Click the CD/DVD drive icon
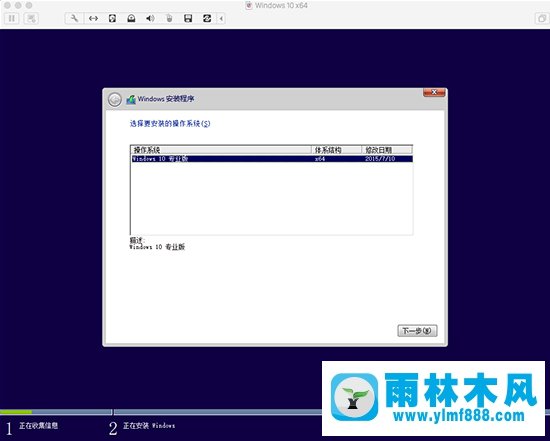 [x=131, y=18]
